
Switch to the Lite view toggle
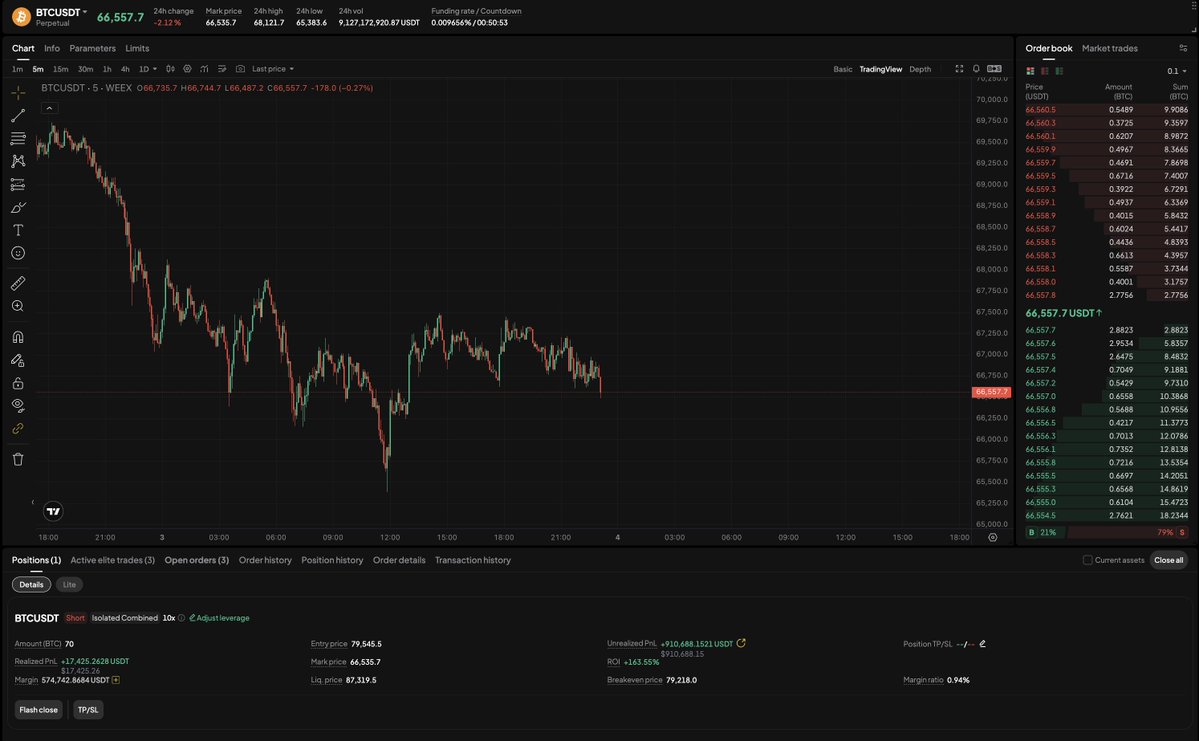[69, 584]
